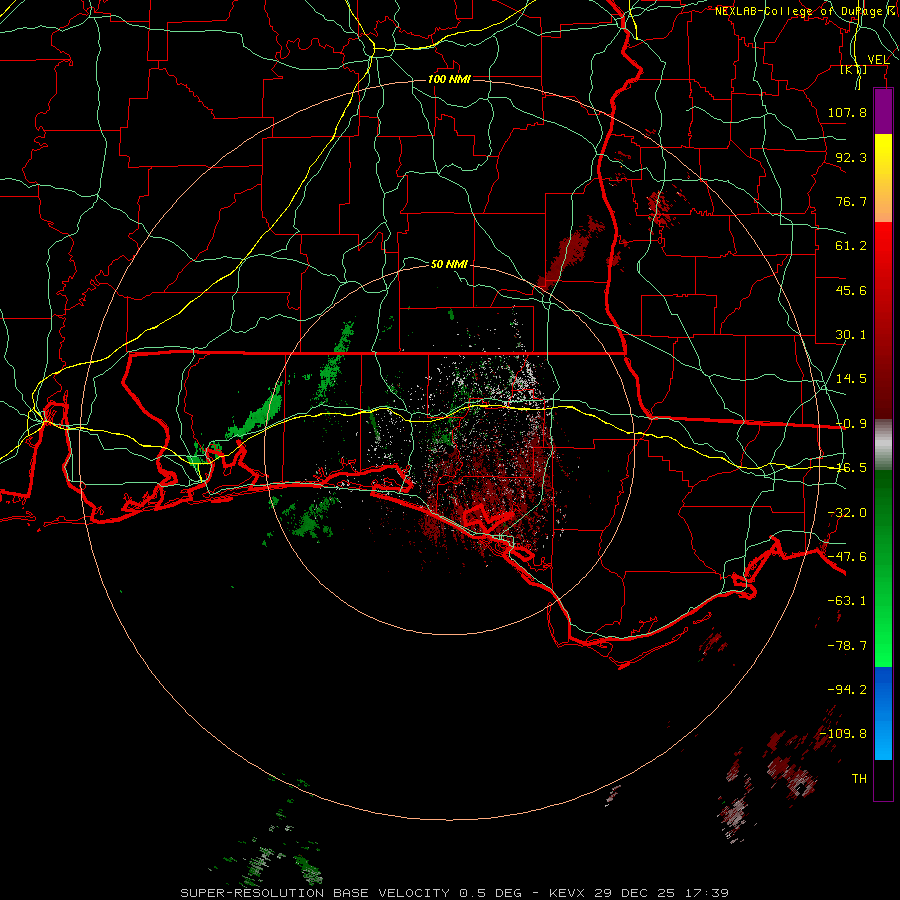This screenshot has height=900, width=900.
Task: Pick the green segment of velocity scale
Action: tap(883, 568)
